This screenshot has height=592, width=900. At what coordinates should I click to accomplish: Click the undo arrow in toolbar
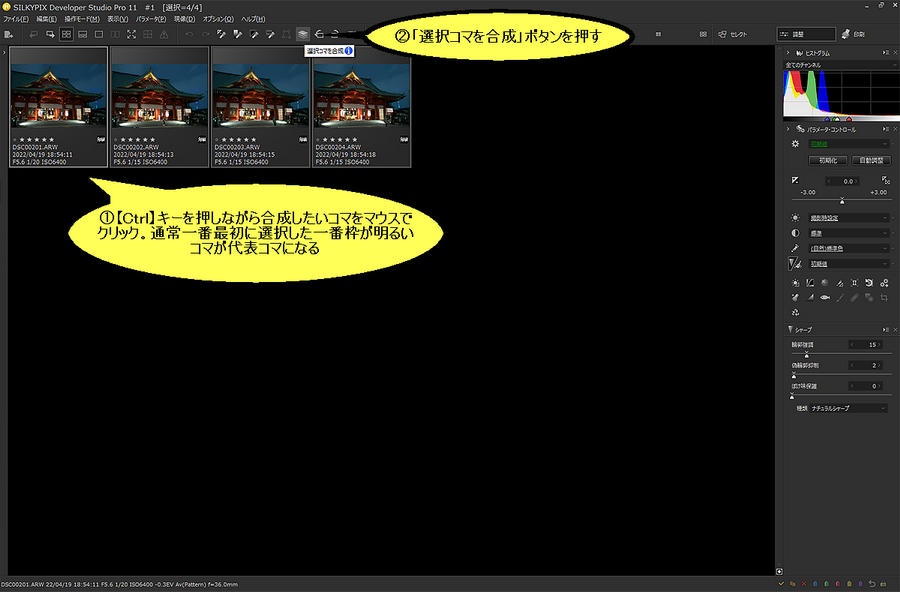coord(190,34)
